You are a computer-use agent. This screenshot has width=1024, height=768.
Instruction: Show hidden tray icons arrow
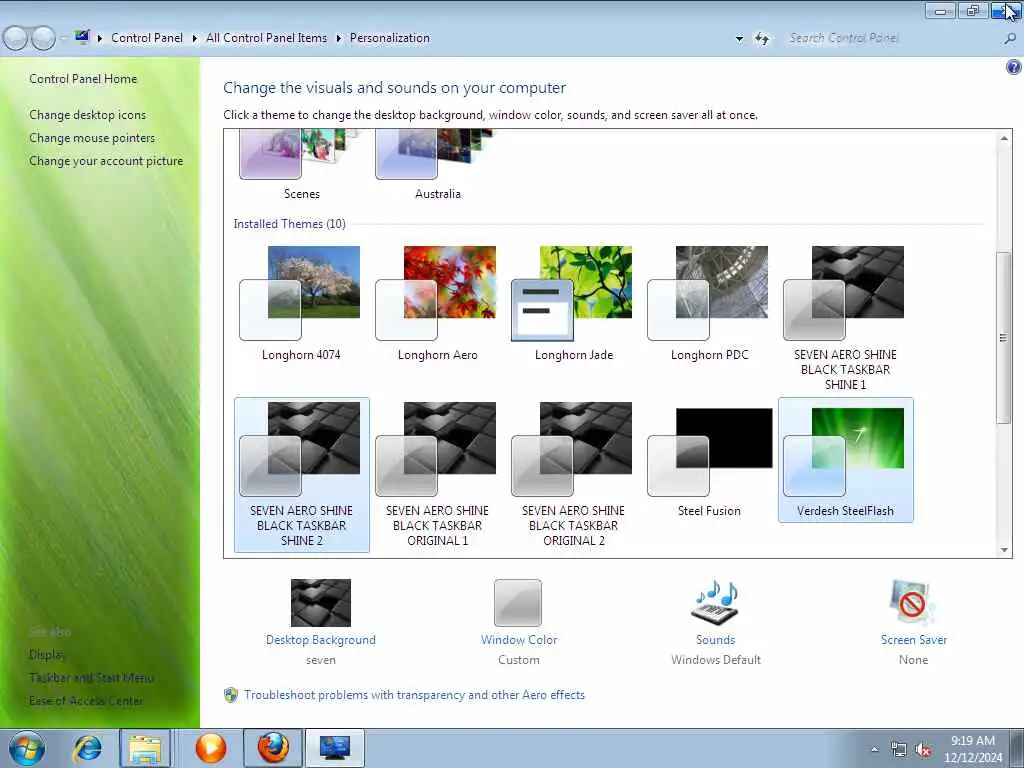pos(874,749)
